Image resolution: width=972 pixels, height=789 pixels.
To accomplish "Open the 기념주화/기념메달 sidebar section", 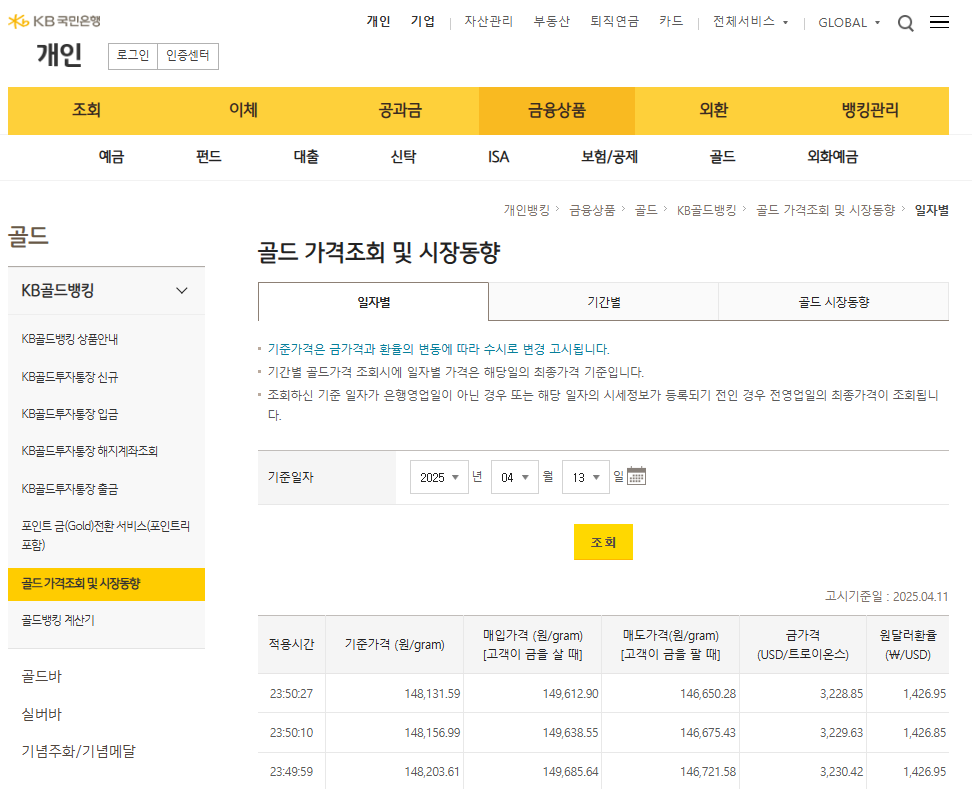I will [78, 751].
